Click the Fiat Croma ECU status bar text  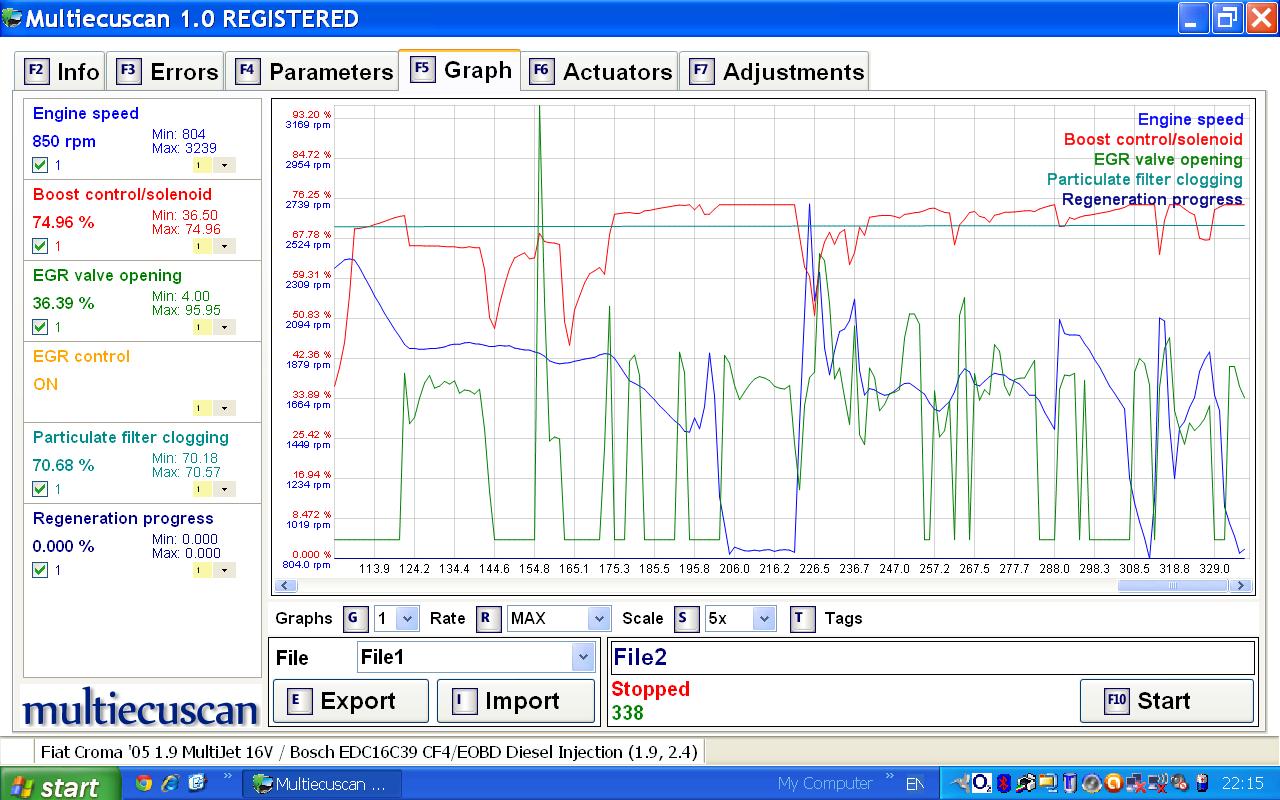369,751
